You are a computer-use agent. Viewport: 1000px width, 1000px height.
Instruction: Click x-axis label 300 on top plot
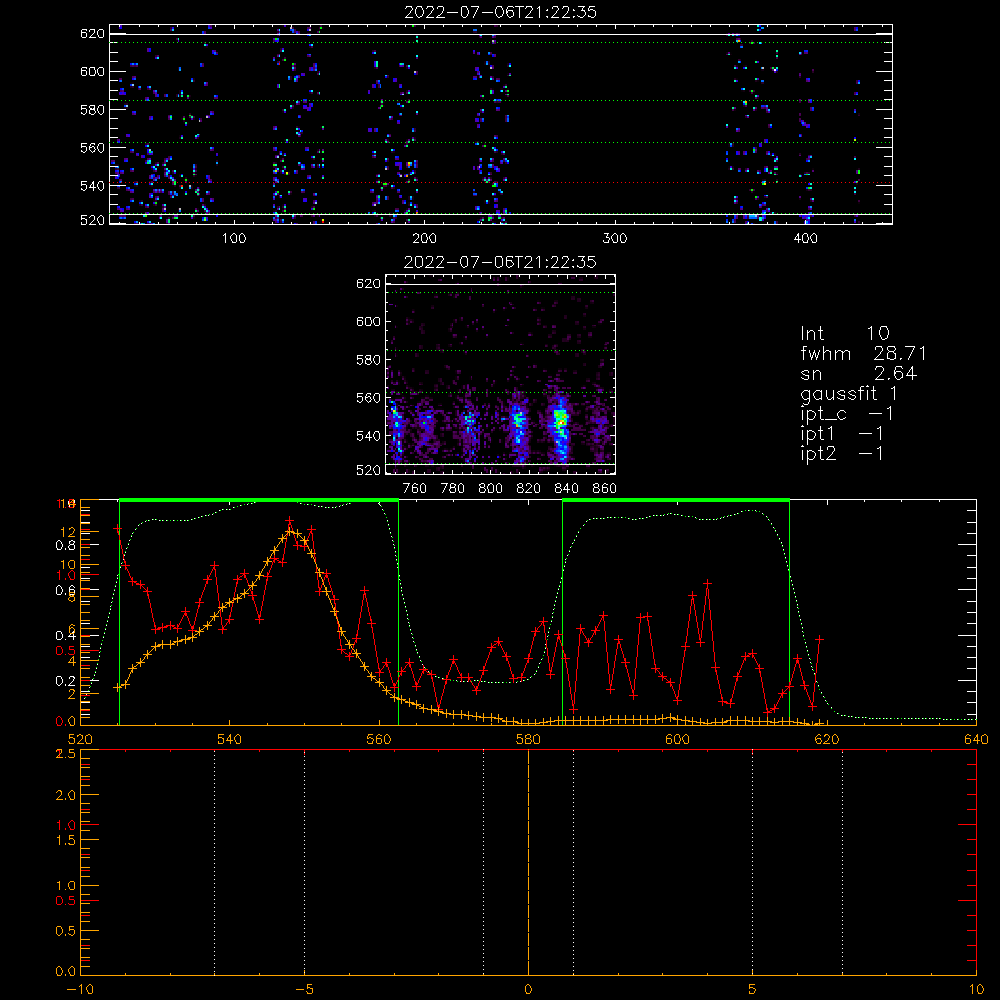[615, 239]
